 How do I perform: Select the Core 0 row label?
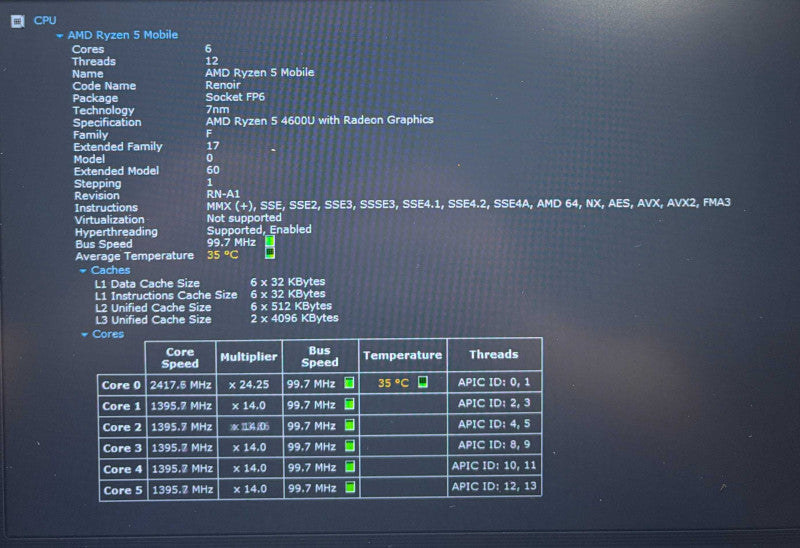[121, 385]
